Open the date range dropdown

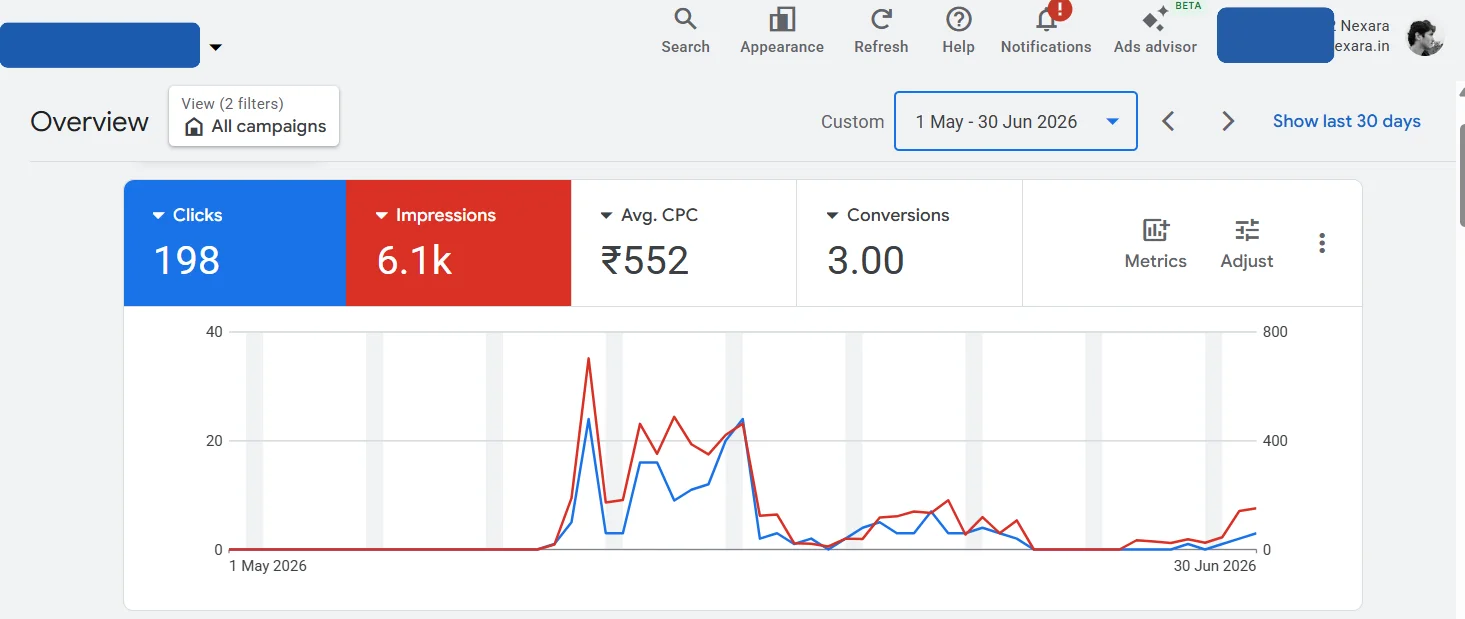coord(1015,121)
